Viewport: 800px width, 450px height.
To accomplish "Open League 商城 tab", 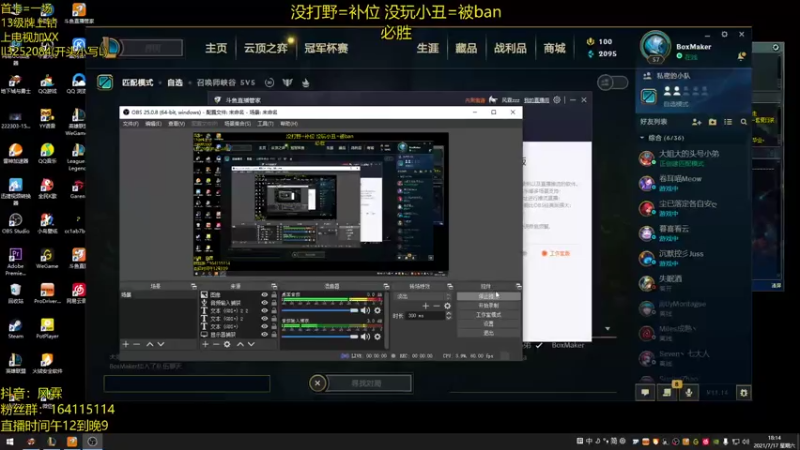I will pyautogui.click(x=554, y=48).
